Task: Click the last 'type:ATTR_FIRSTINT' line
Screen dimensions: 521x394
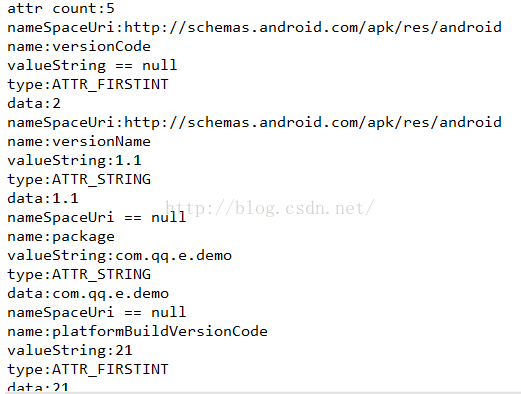Action: [88, 369]
